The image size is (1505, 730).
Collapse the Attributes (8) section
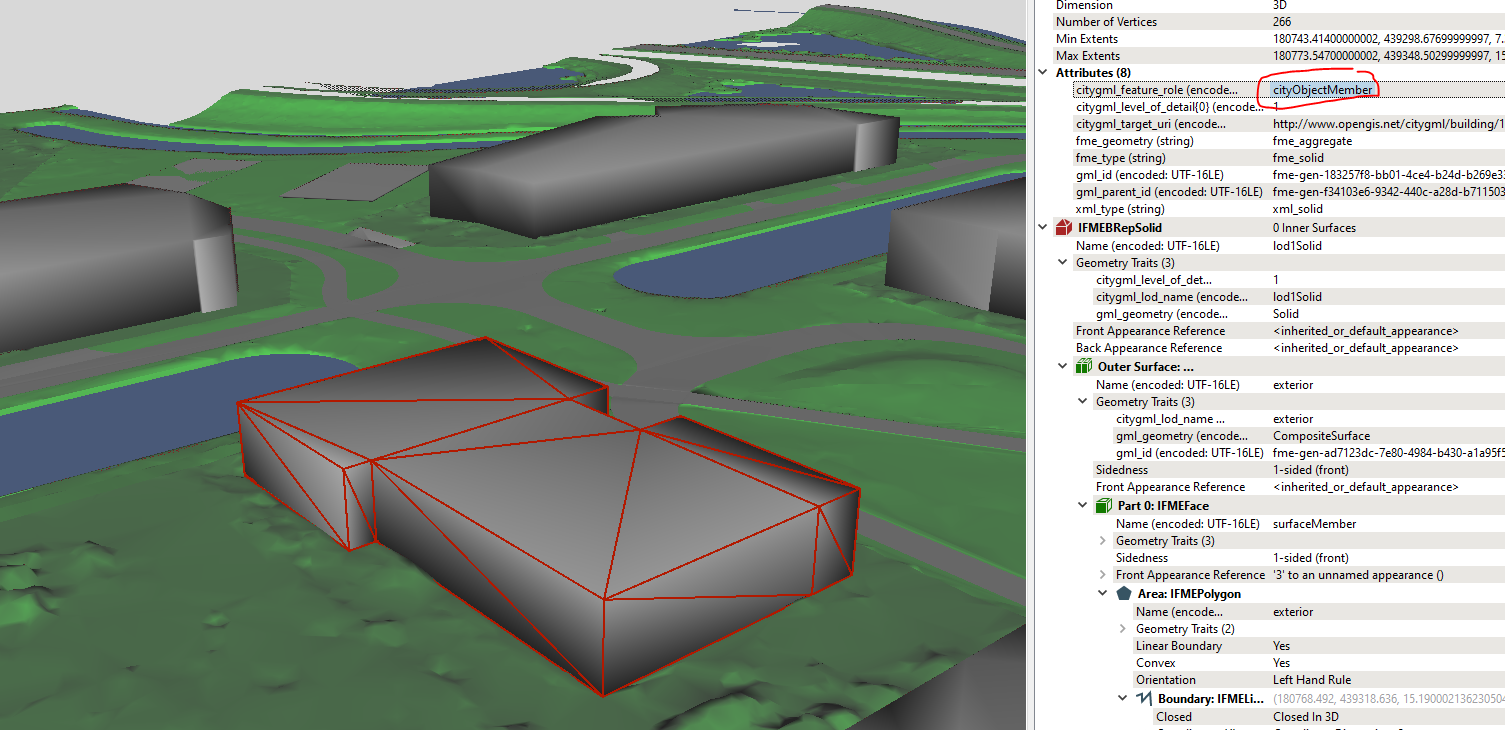[1045, 73]
